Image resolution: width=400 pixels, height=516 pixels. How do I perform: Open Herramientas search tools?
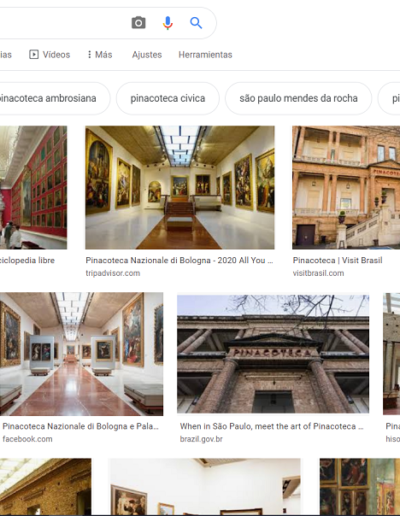[x=205, y=55]
